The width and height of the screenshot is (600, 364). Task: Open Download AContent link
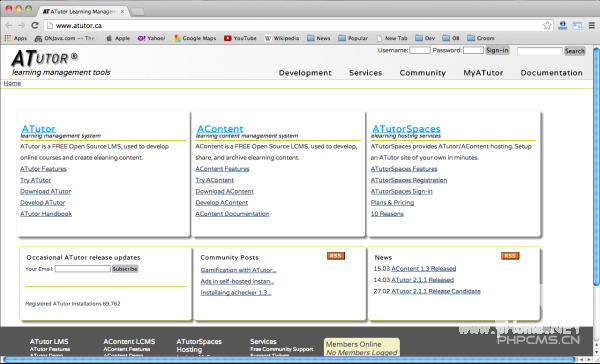(x=225, y=191)
